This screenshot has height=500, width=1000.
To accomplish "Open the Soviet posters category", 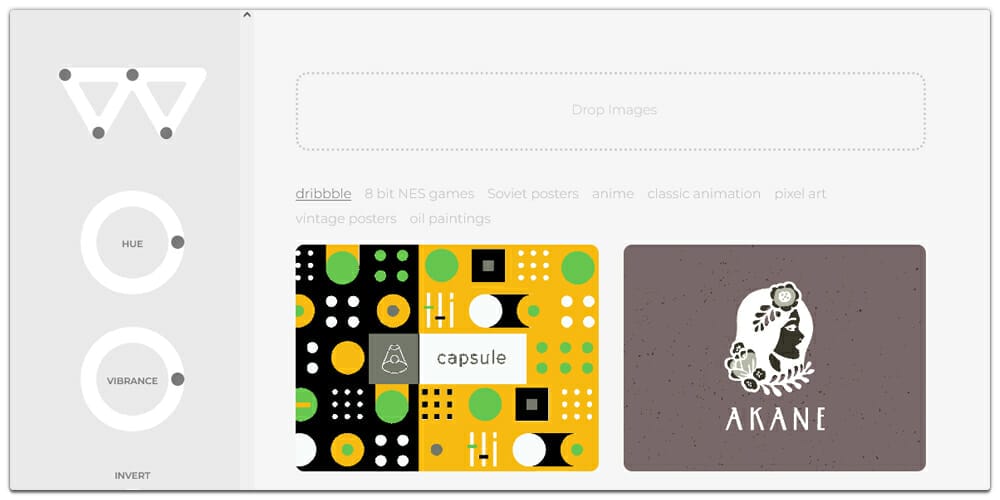I will 533,193.
